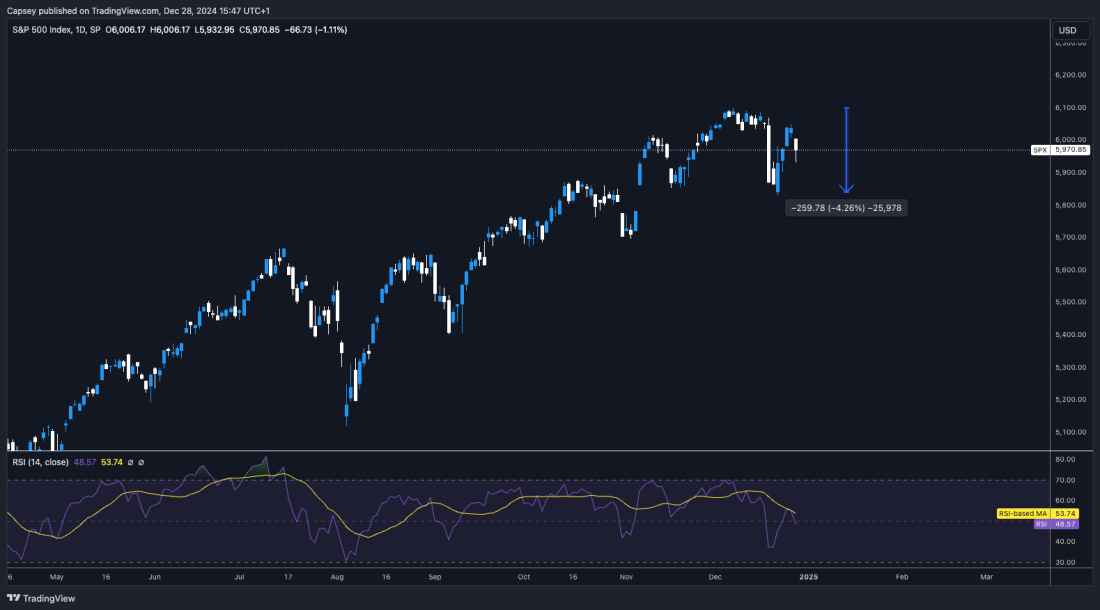The width and height of the screenshot is (1100, 610).
Task: Click the 5,500.00 price axis label
Action: coord(1070,302)
